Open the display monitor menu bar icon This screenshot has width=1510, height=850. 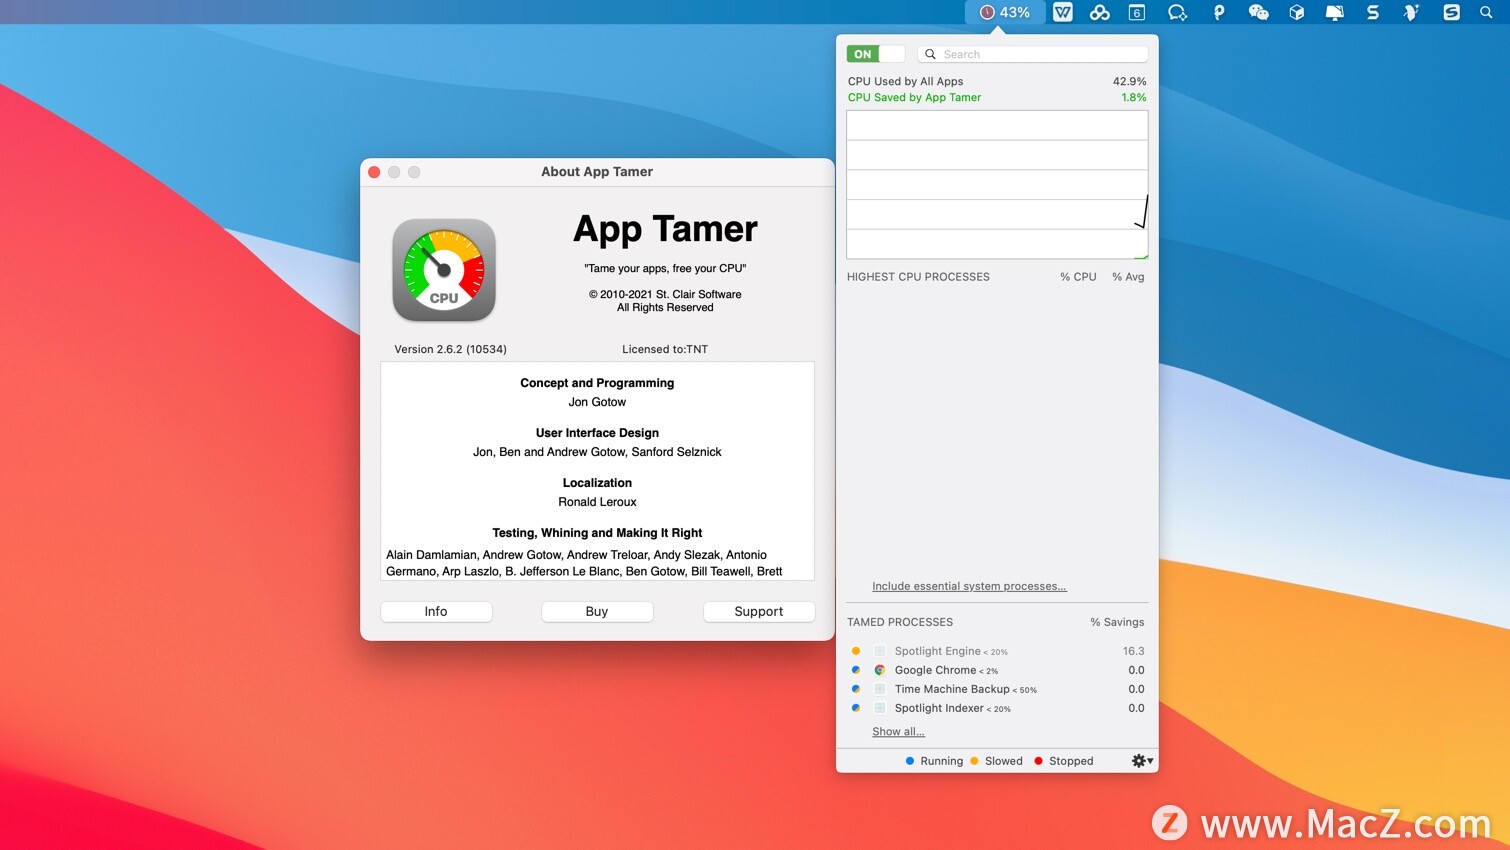click(1334, 12)
